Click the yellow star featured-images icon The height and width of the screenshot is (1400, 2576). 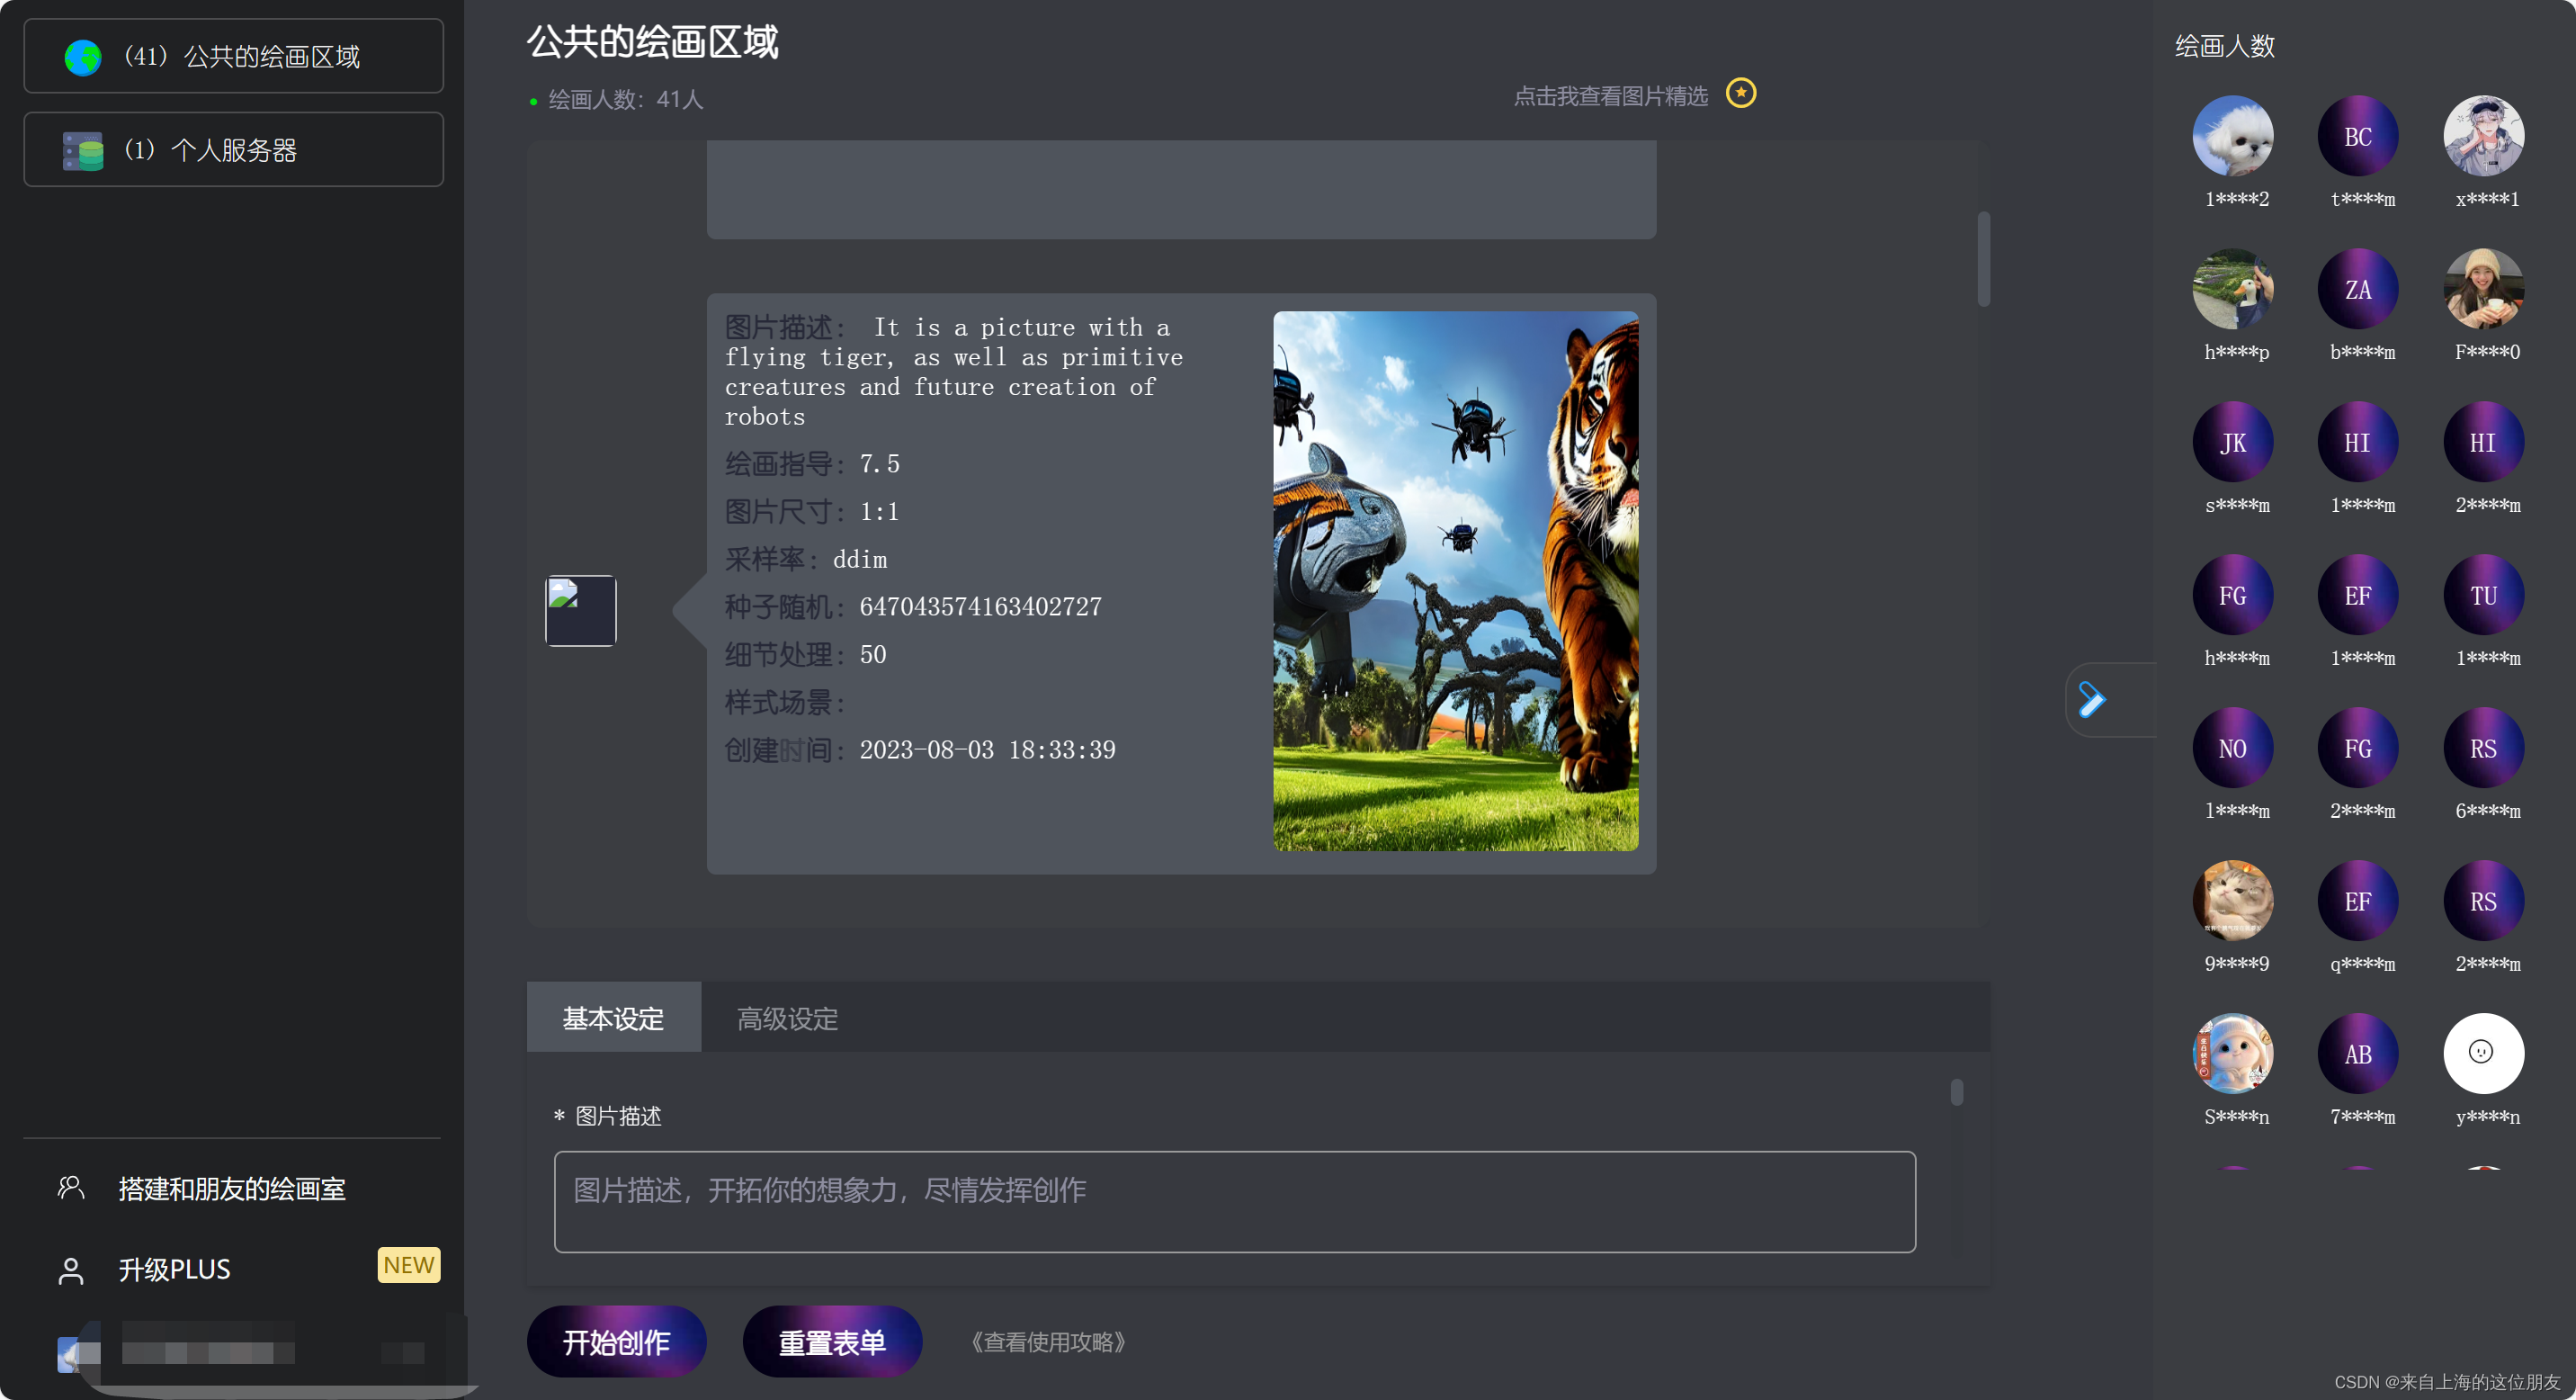coord(1740,93)
